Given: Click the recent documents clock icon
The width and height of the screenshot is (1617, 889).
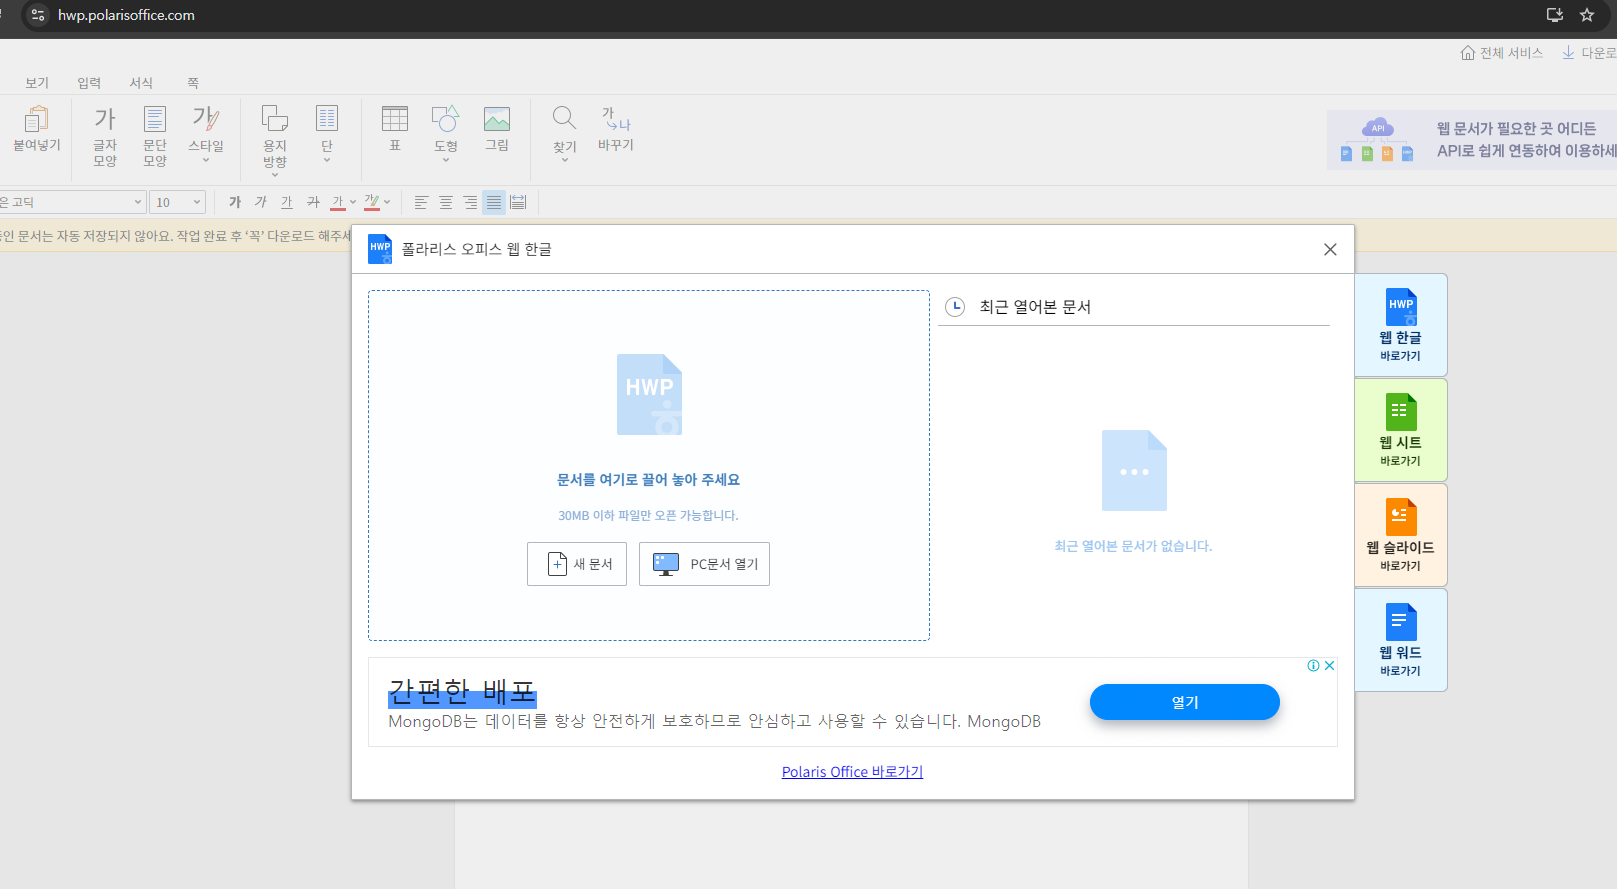Looking at the screenshot, I should point(955,307).
